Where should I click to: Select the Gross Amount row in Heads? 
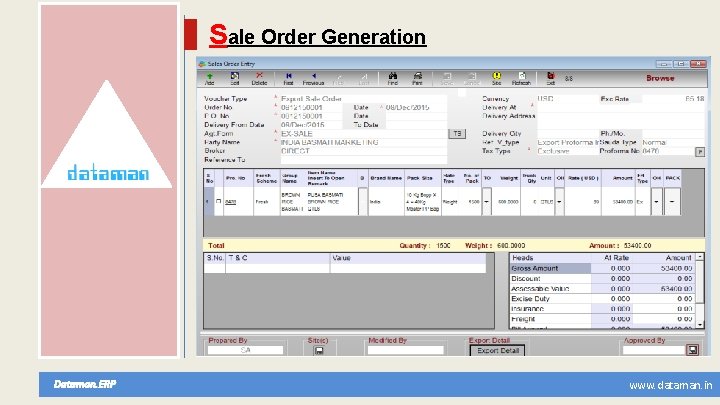pyautogui.click(x=602, y=268)
